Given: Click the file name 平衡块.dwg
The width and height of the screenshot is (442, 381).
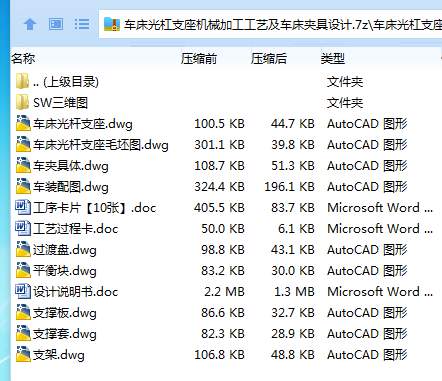Looking at the screenshot, I should pos(65,271).
